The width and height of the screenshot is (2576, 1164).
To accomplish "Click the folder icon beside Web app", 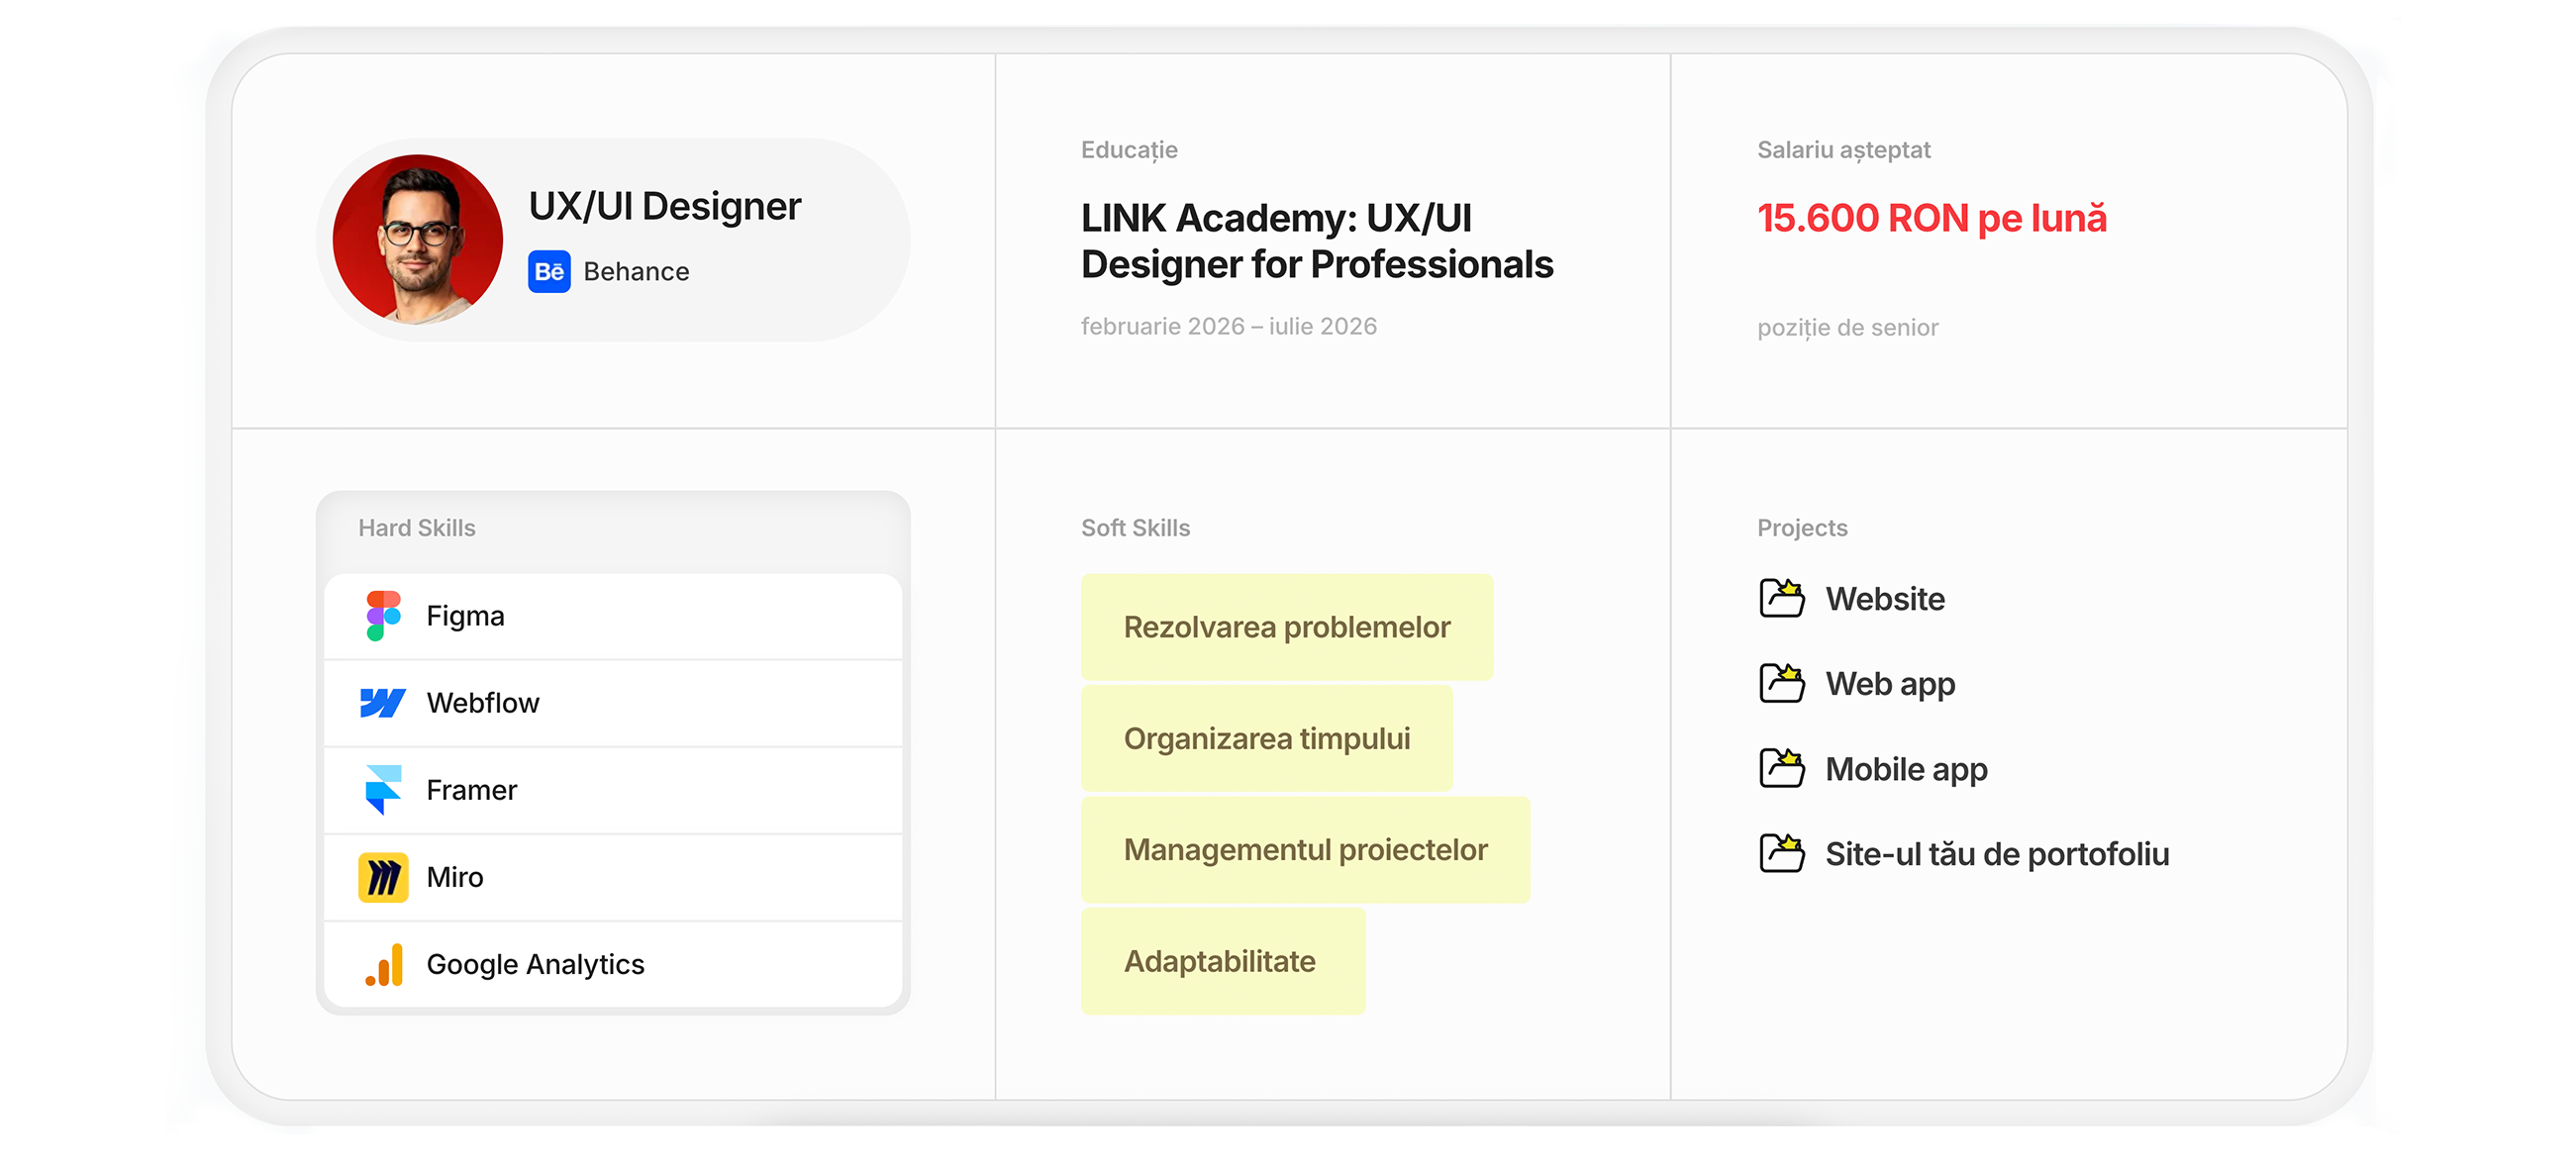I will pyautogui.click(x=1782, y=683).
